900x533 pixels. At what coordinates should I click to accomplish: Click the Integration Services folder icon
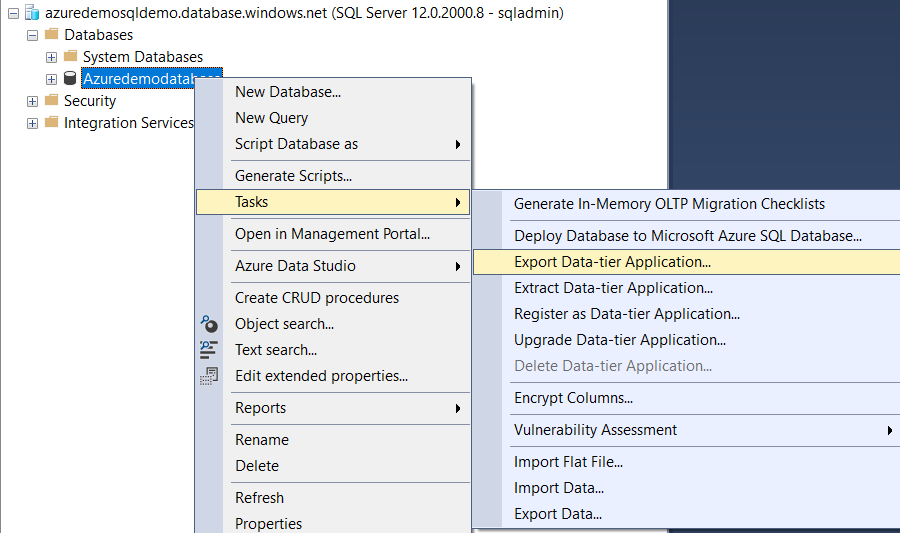pos(52,122)
